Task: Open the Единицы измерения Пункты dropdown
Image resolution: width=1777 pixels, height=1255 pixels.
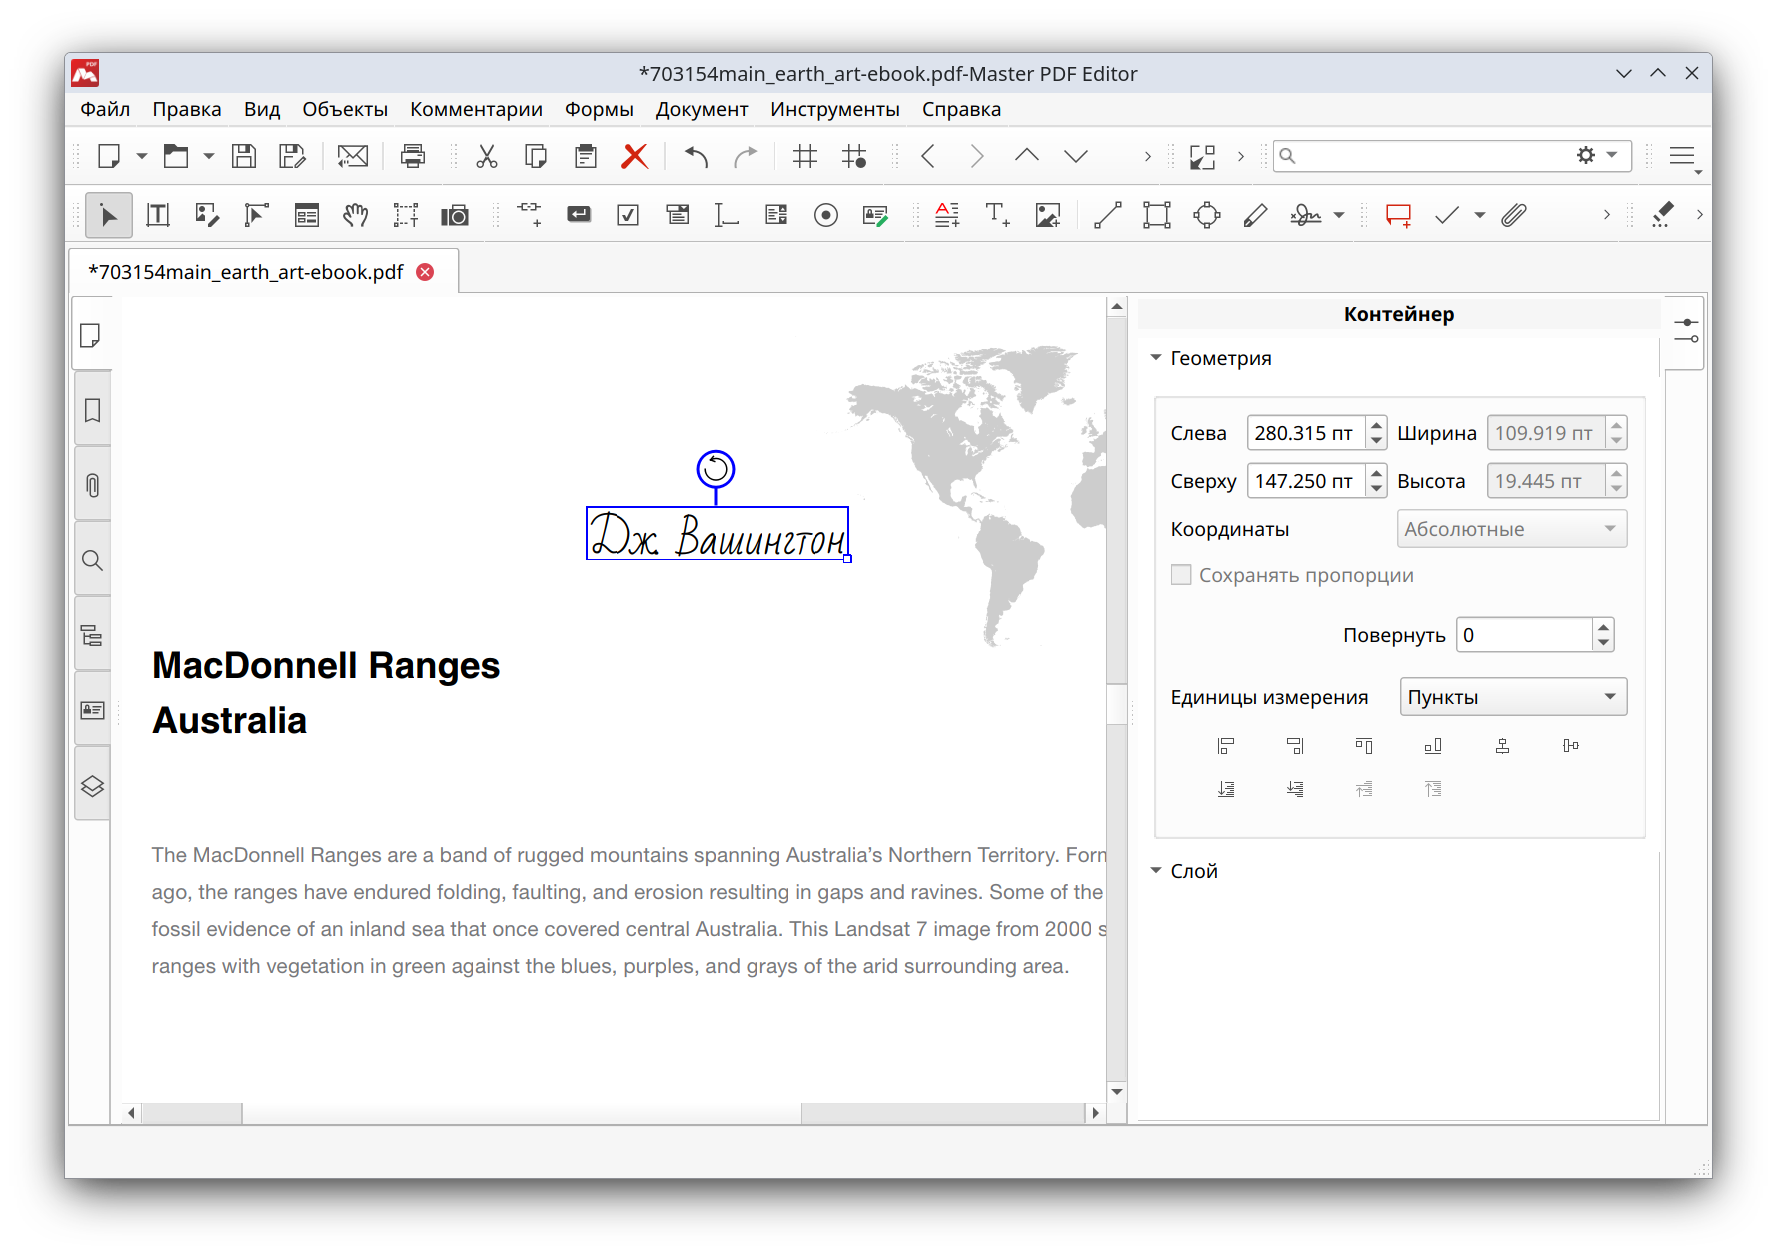Action: coord(1513,697)
